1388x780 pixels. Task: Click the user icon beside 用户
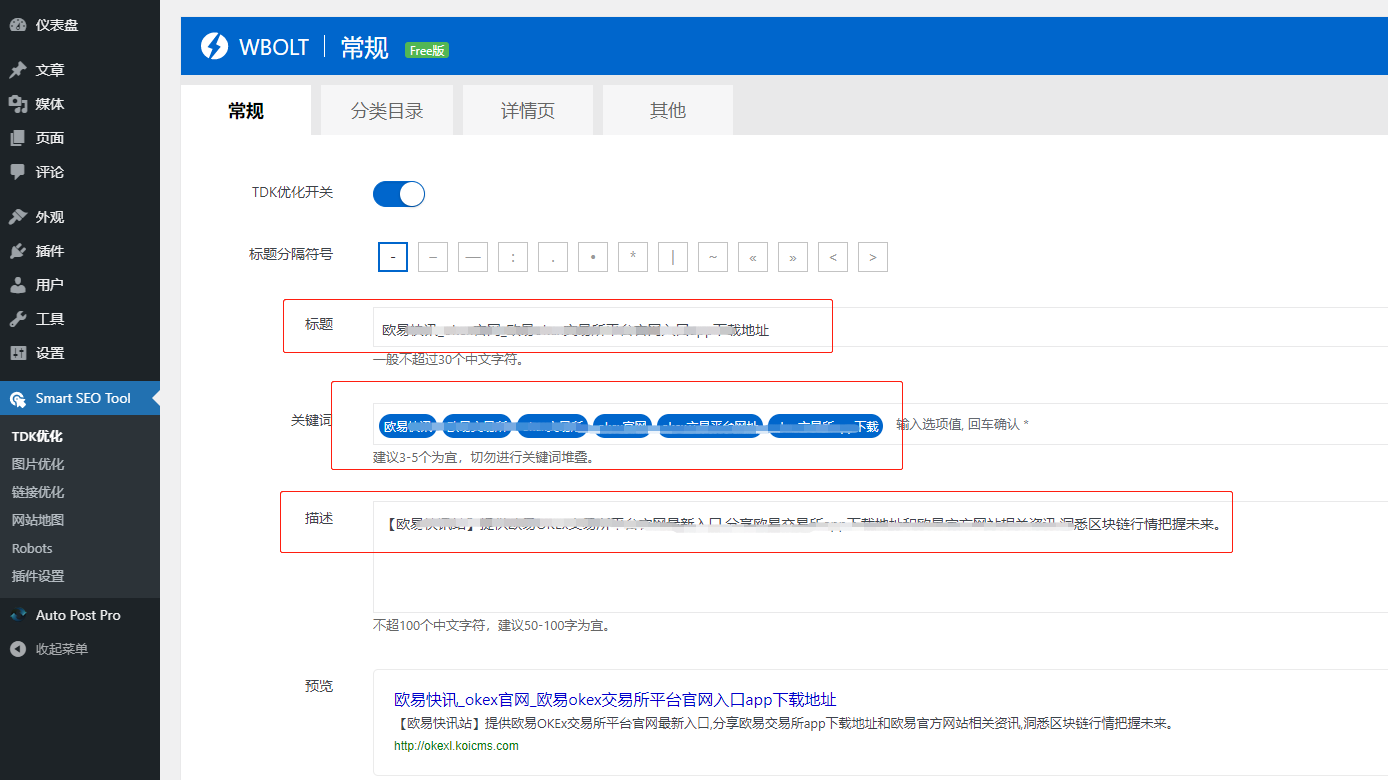tap(18, 285)
